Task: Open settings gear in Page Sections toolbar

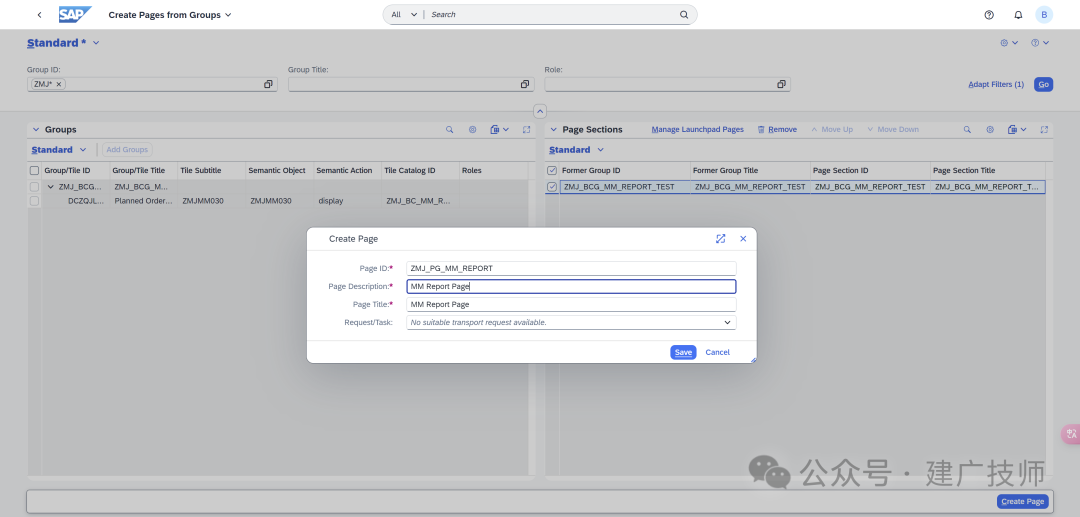Action: 990,129
